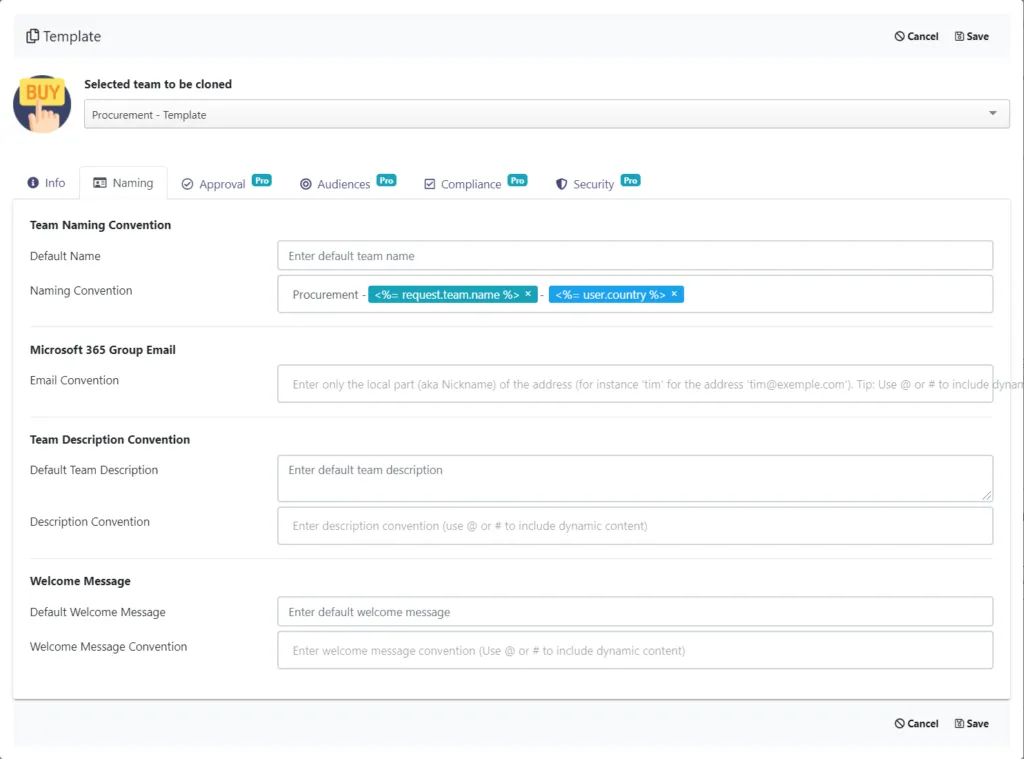Click Save in the top header

coord(971,37)
